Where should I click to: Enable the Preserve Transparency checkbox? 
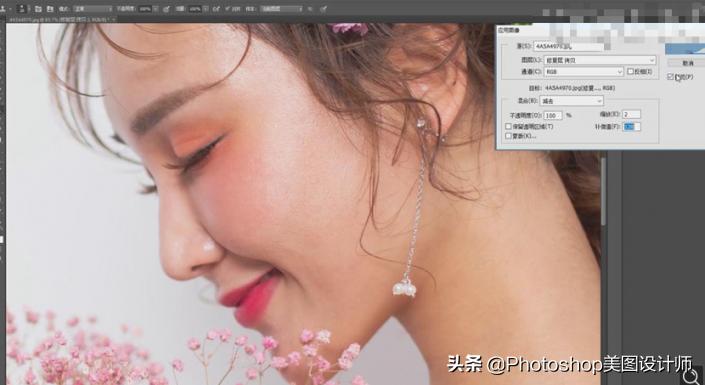[x=509, y=126]
